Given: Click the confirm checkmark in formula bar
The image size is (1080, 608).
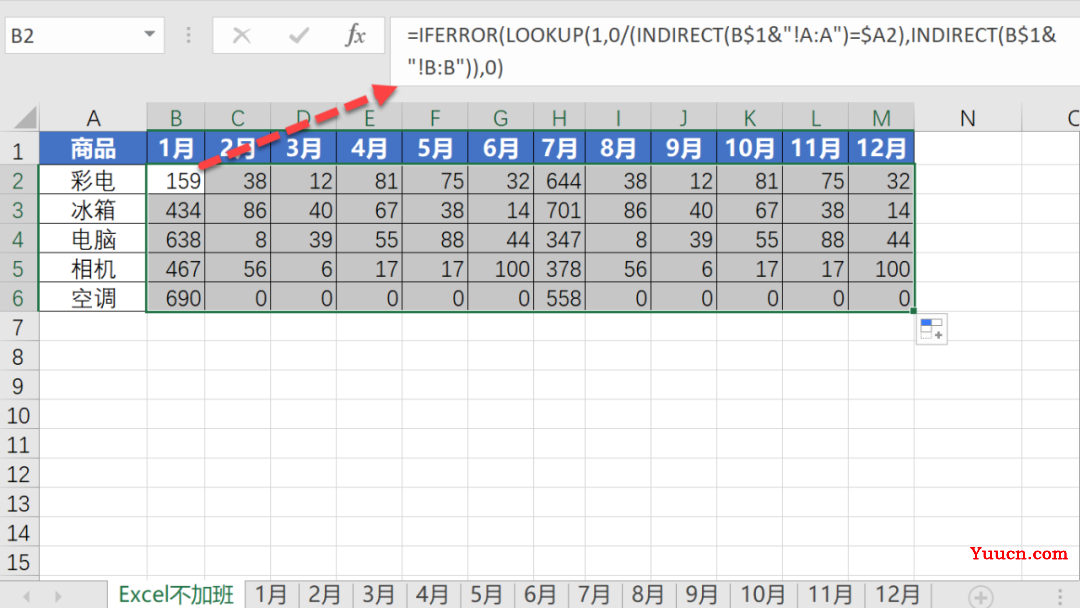Looking at the screenshot, I should click(298, 35).
